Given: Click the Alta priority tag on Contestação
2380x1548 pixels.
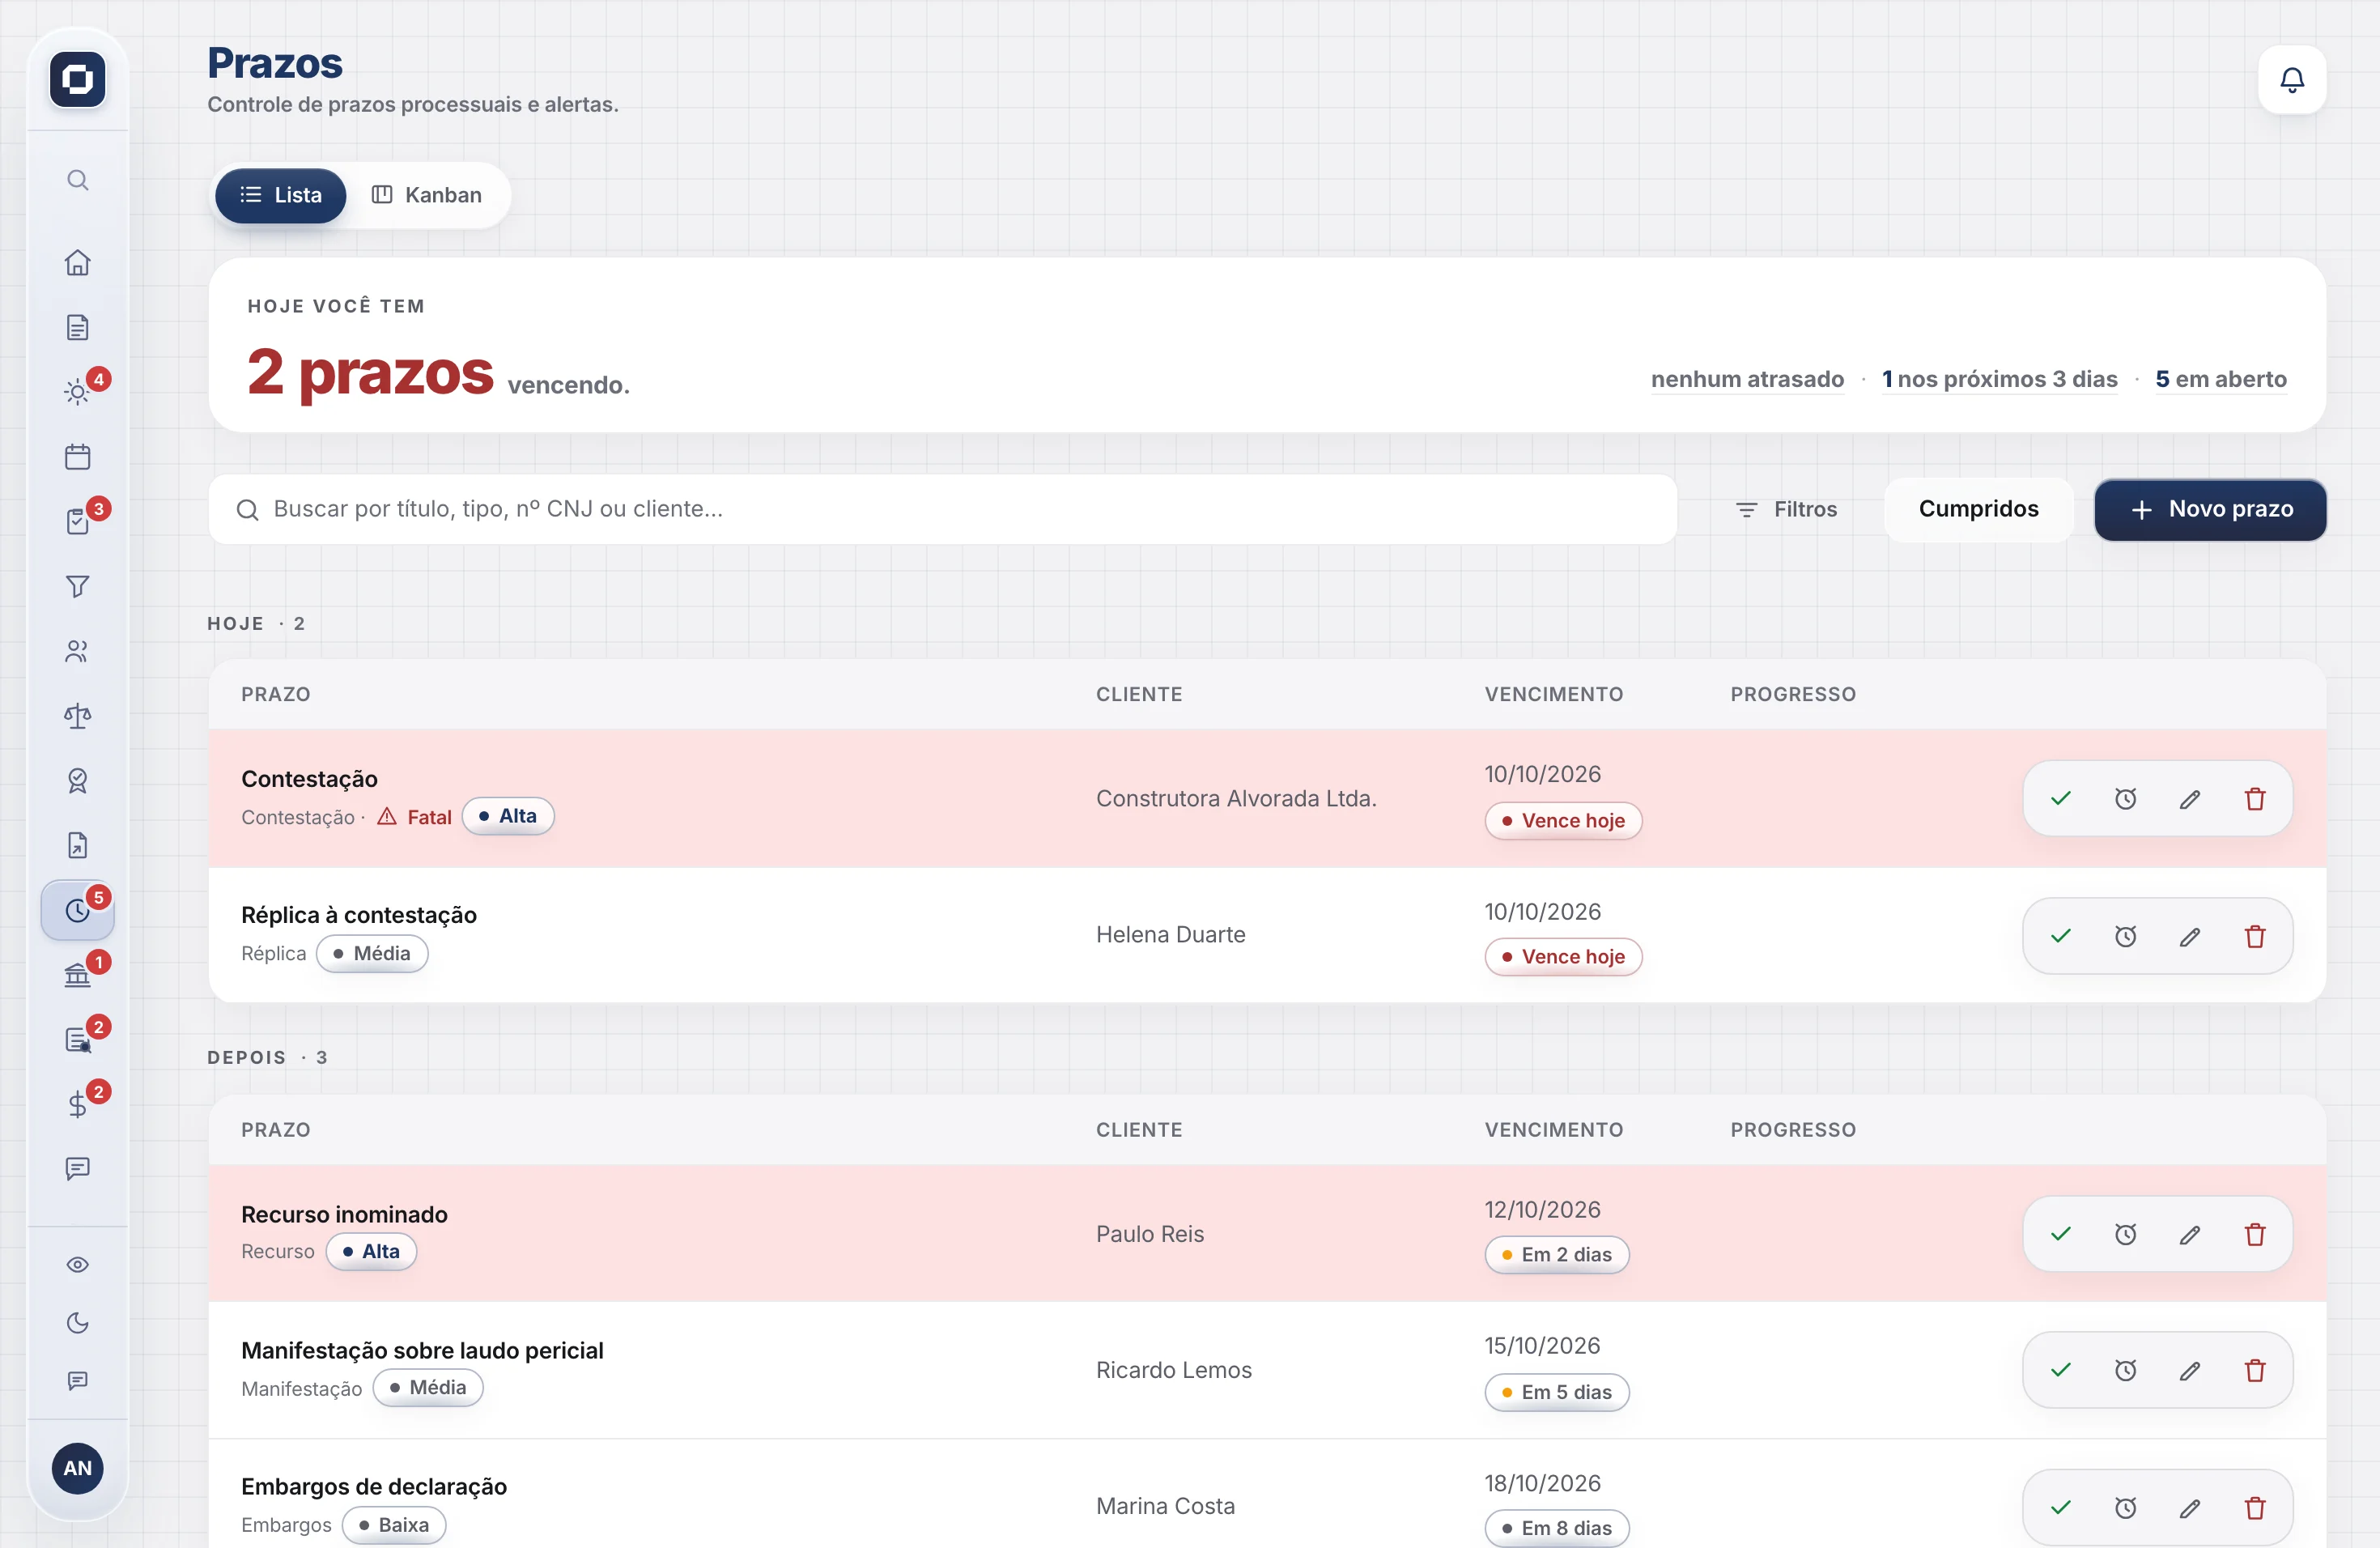Looking at the screenshot, I should click(508, 816).
